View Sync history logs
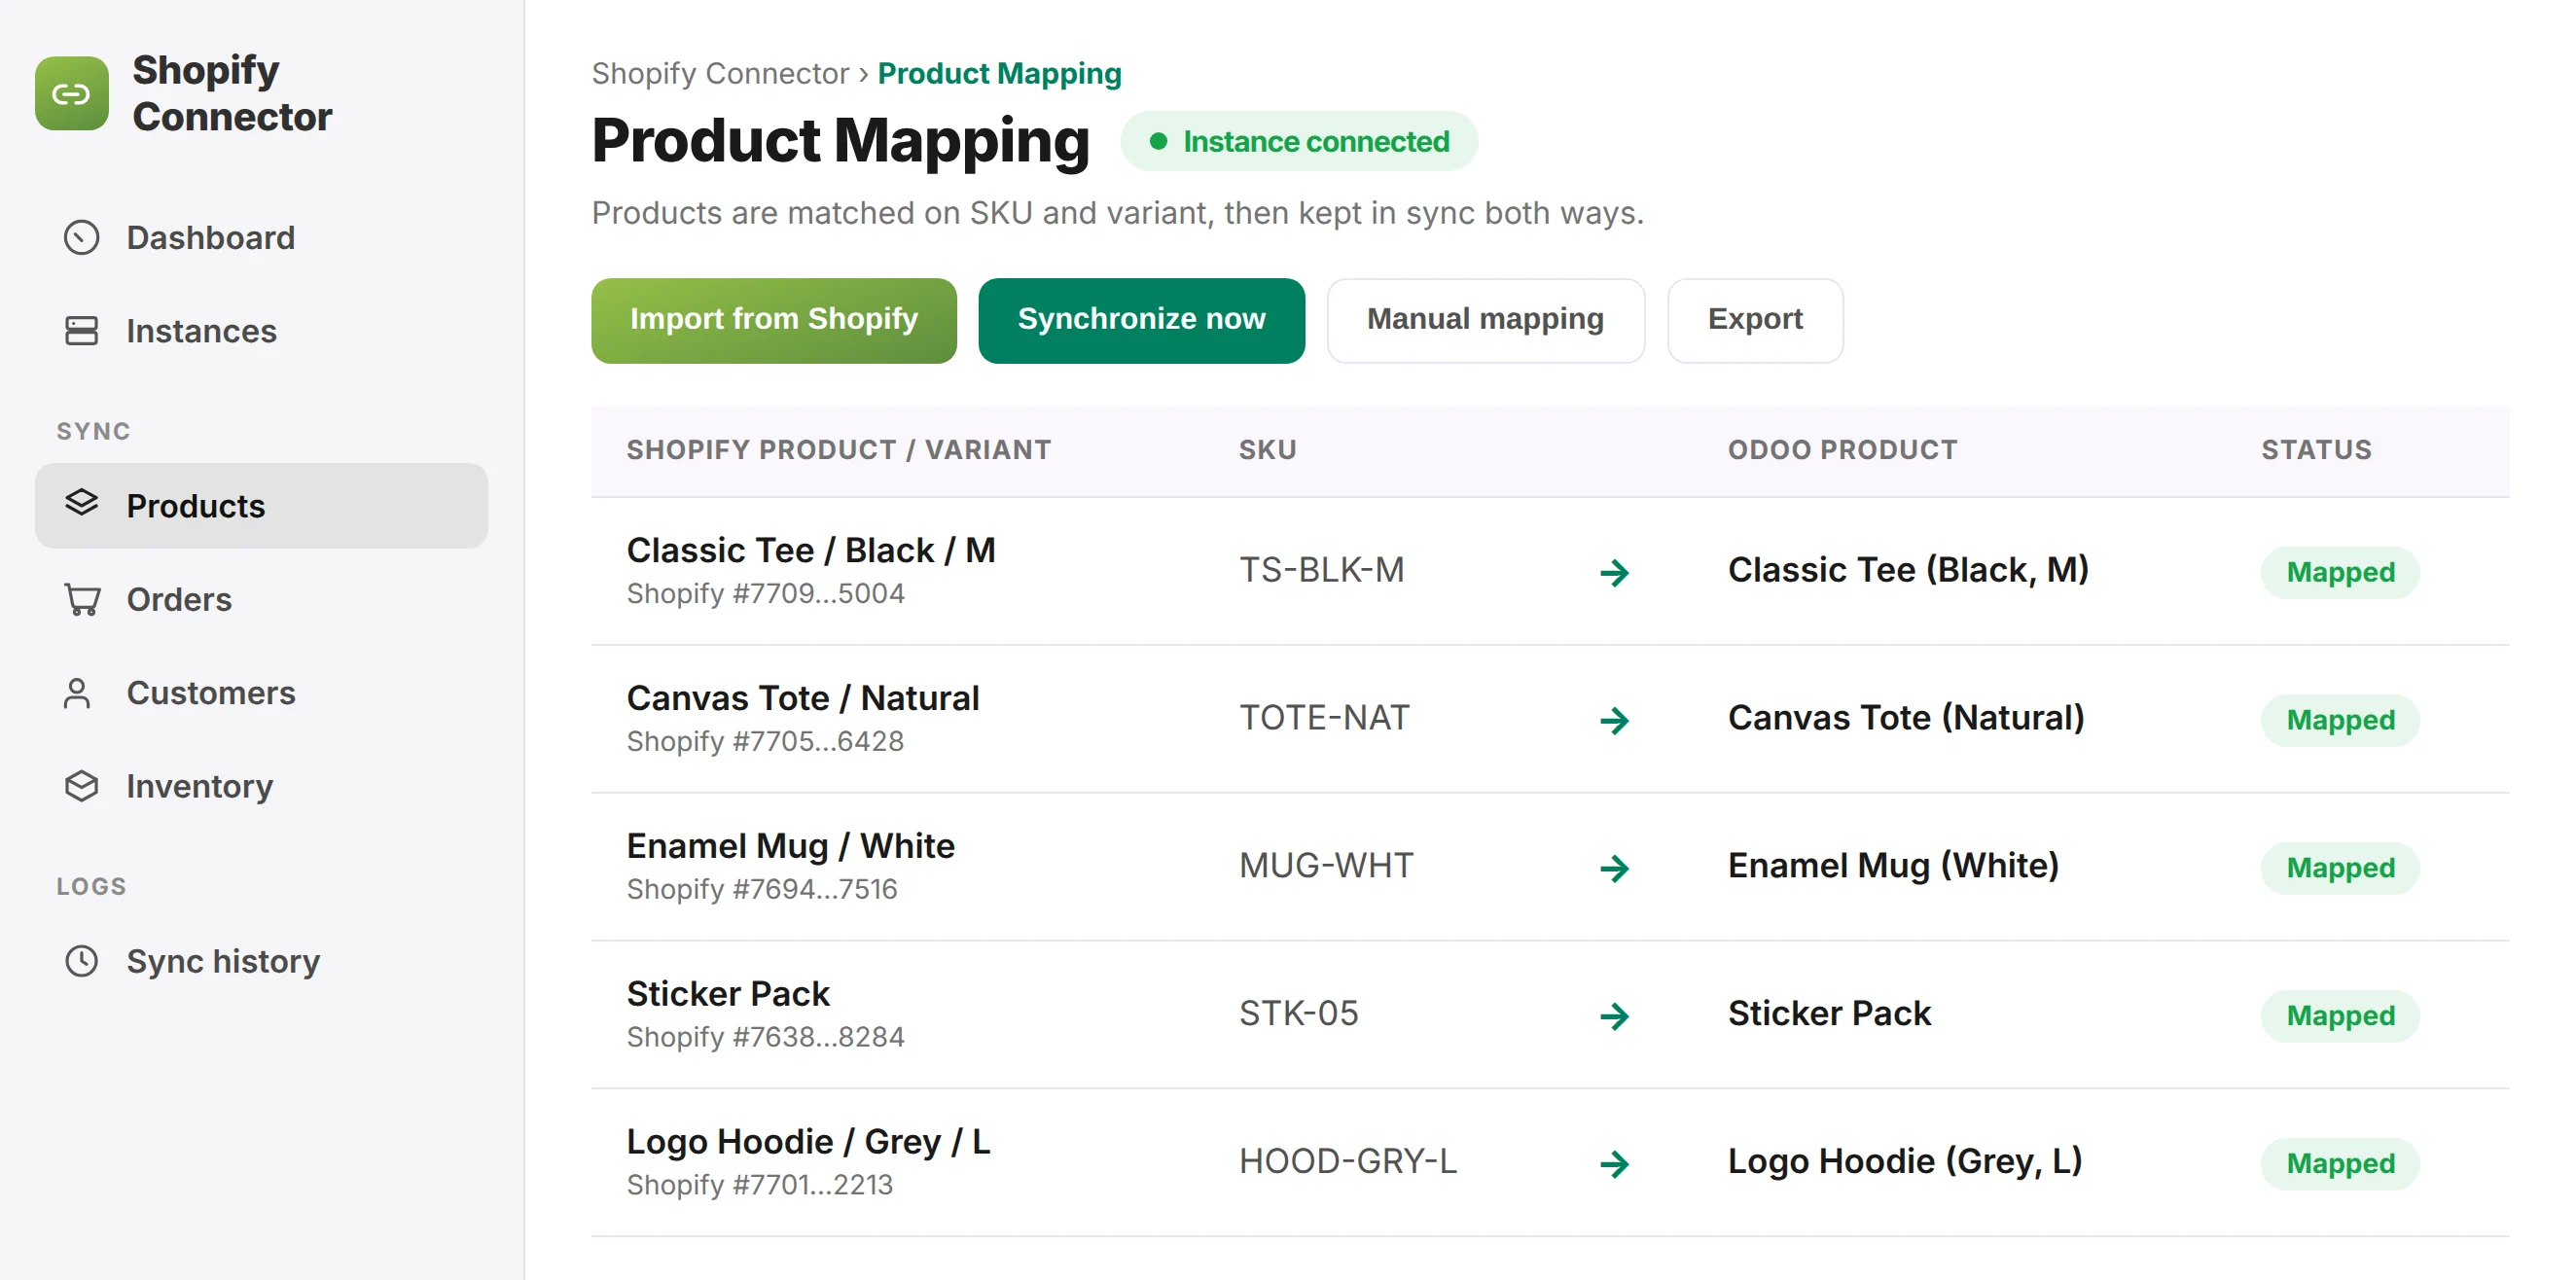The height and width of the screenshot is (1280, 2576). tap(261, 961)
